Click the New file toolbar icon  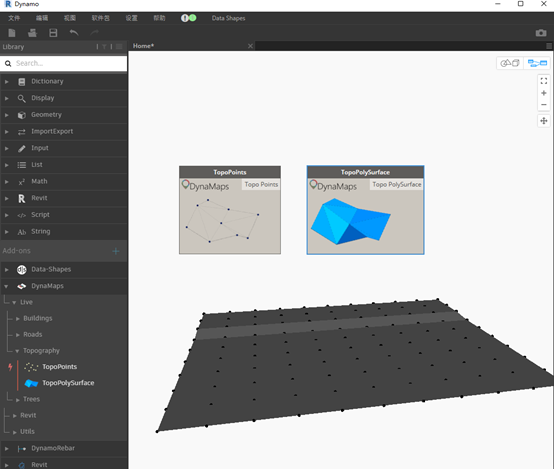(x=12, y=33)
